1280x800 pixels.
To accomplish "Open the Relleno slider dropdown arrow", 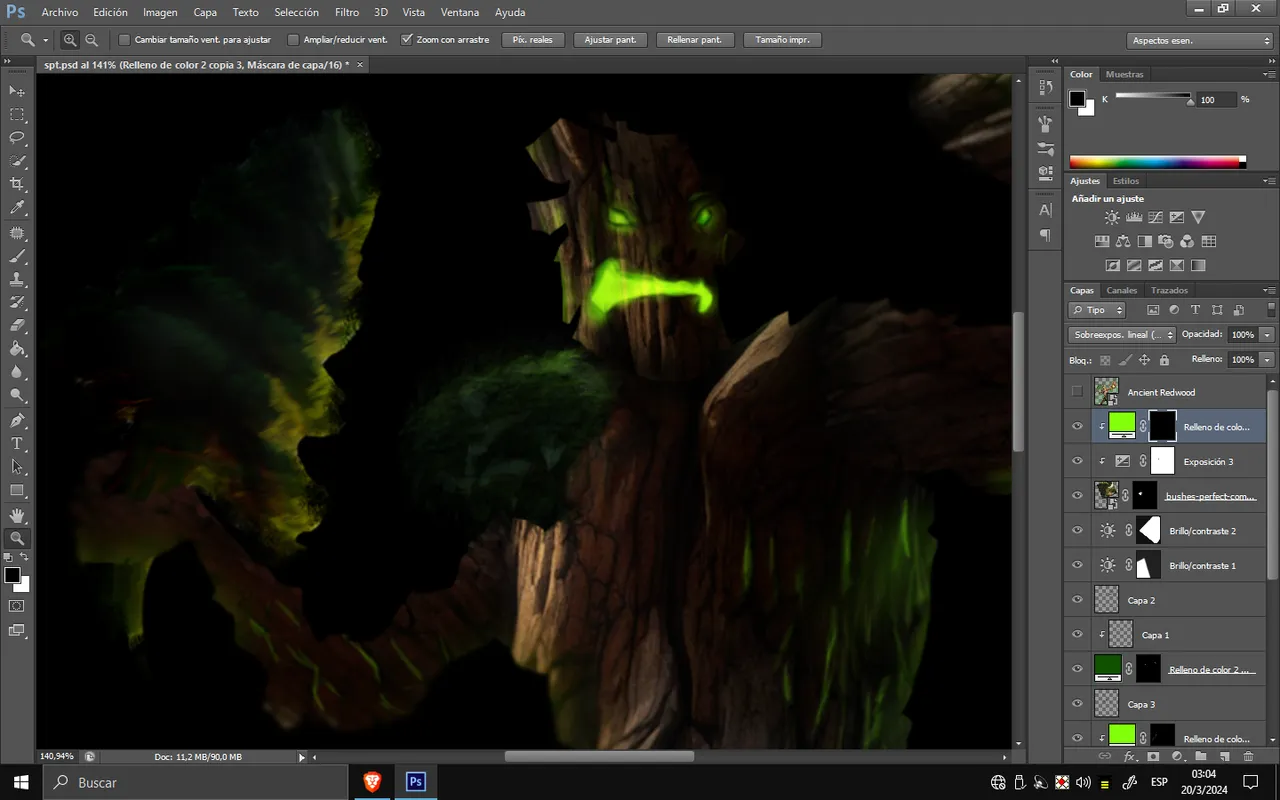I will tap(1268, 360).
